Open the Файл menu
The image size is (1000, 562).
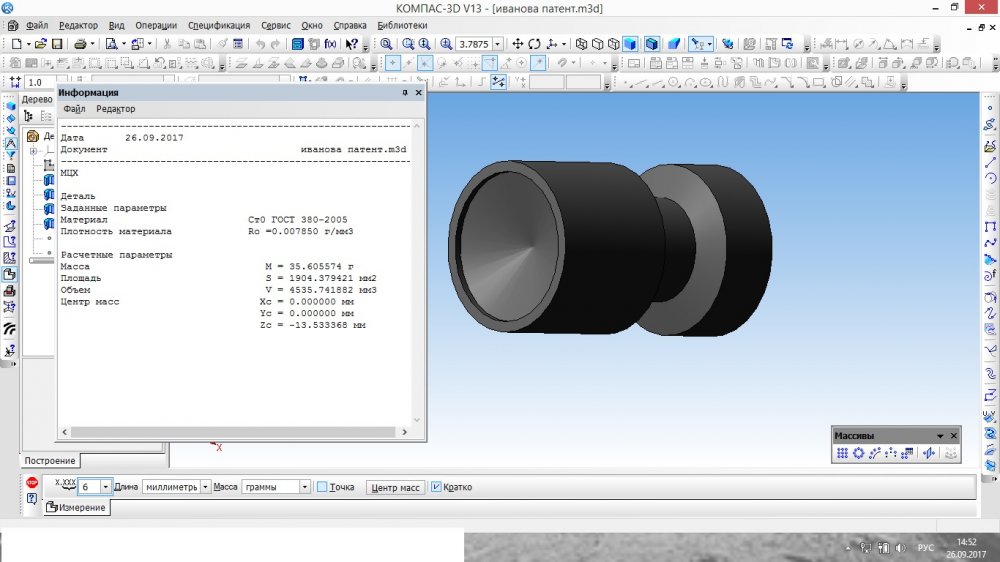pyautogui.click(x=37, y=26)
